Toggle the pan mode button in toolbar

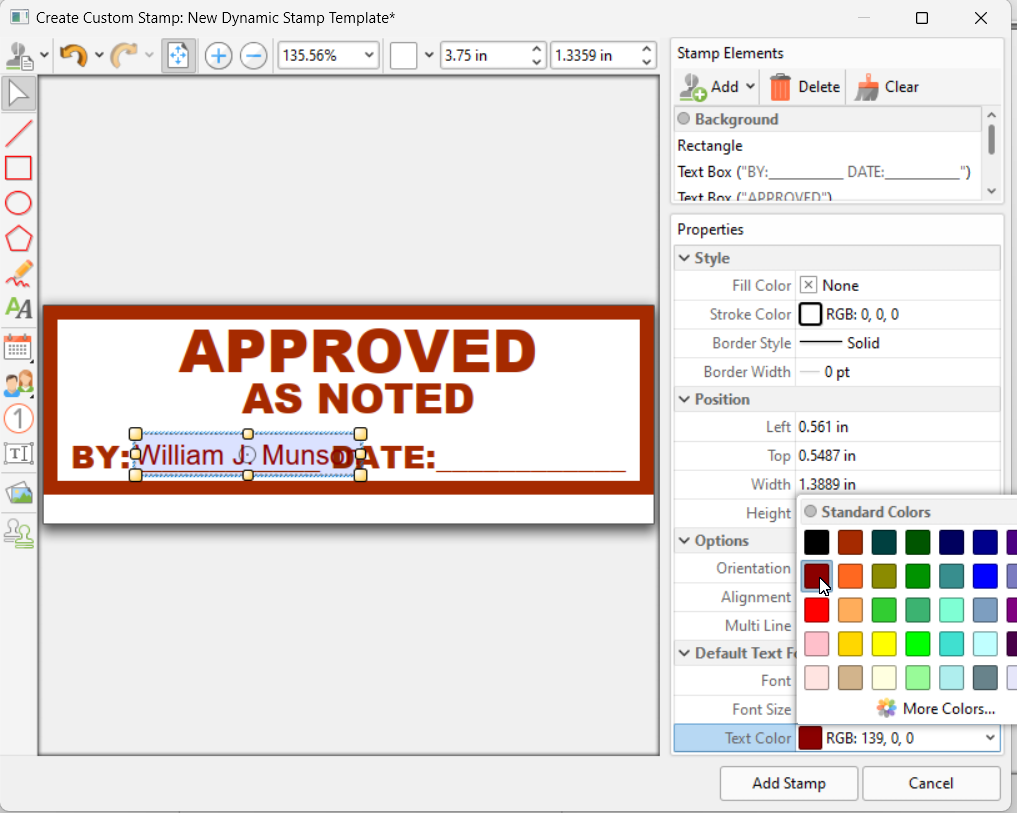click(x=179, y=55)
